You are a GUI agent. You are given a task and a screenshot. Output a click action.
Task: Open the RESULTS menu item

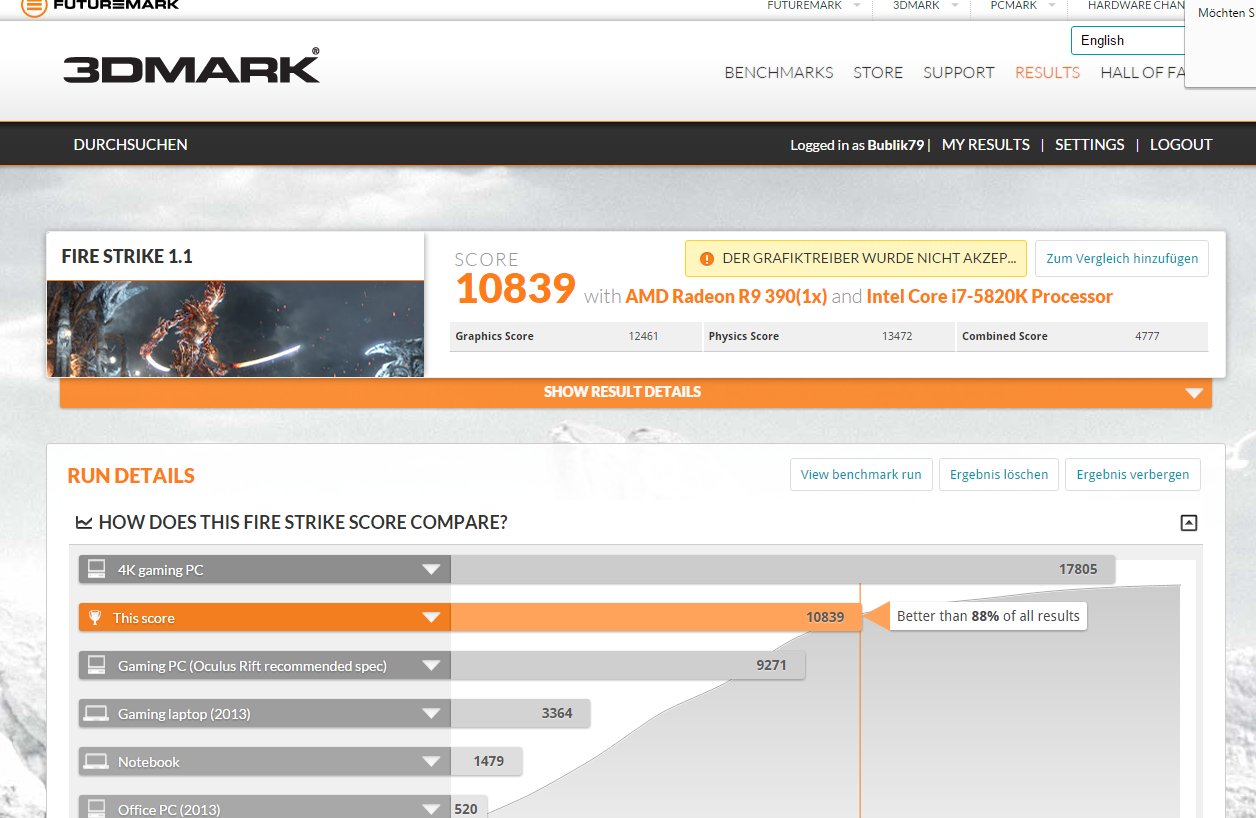(1047, 72)
